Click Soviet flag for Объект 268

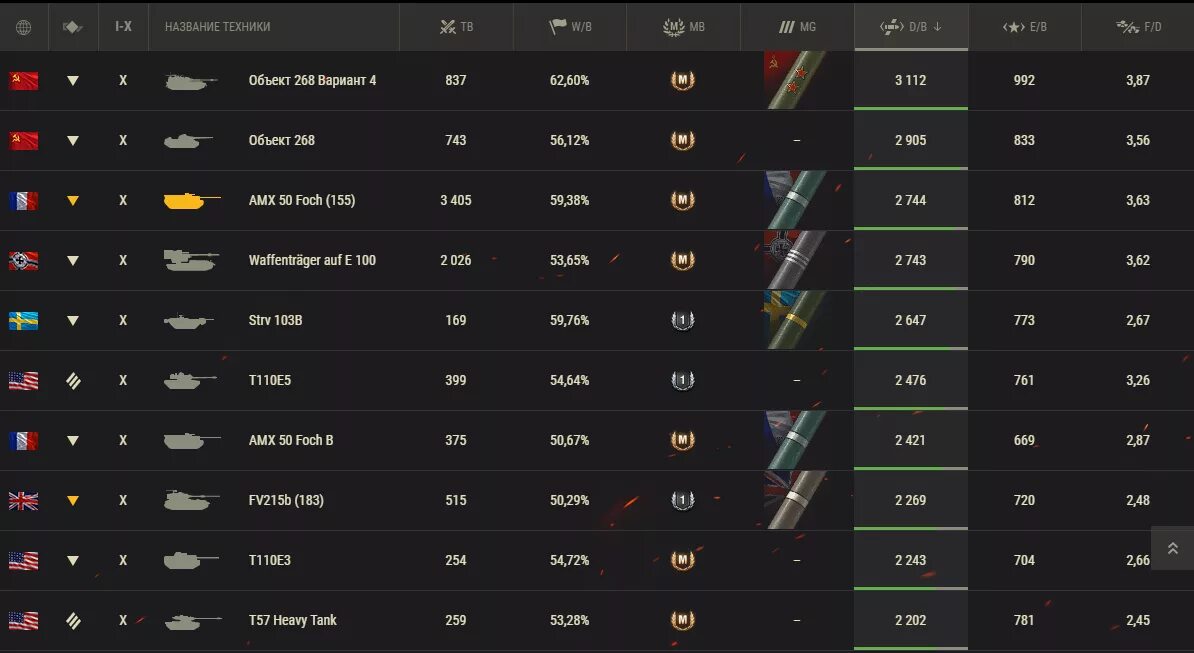tap(24, 141)
